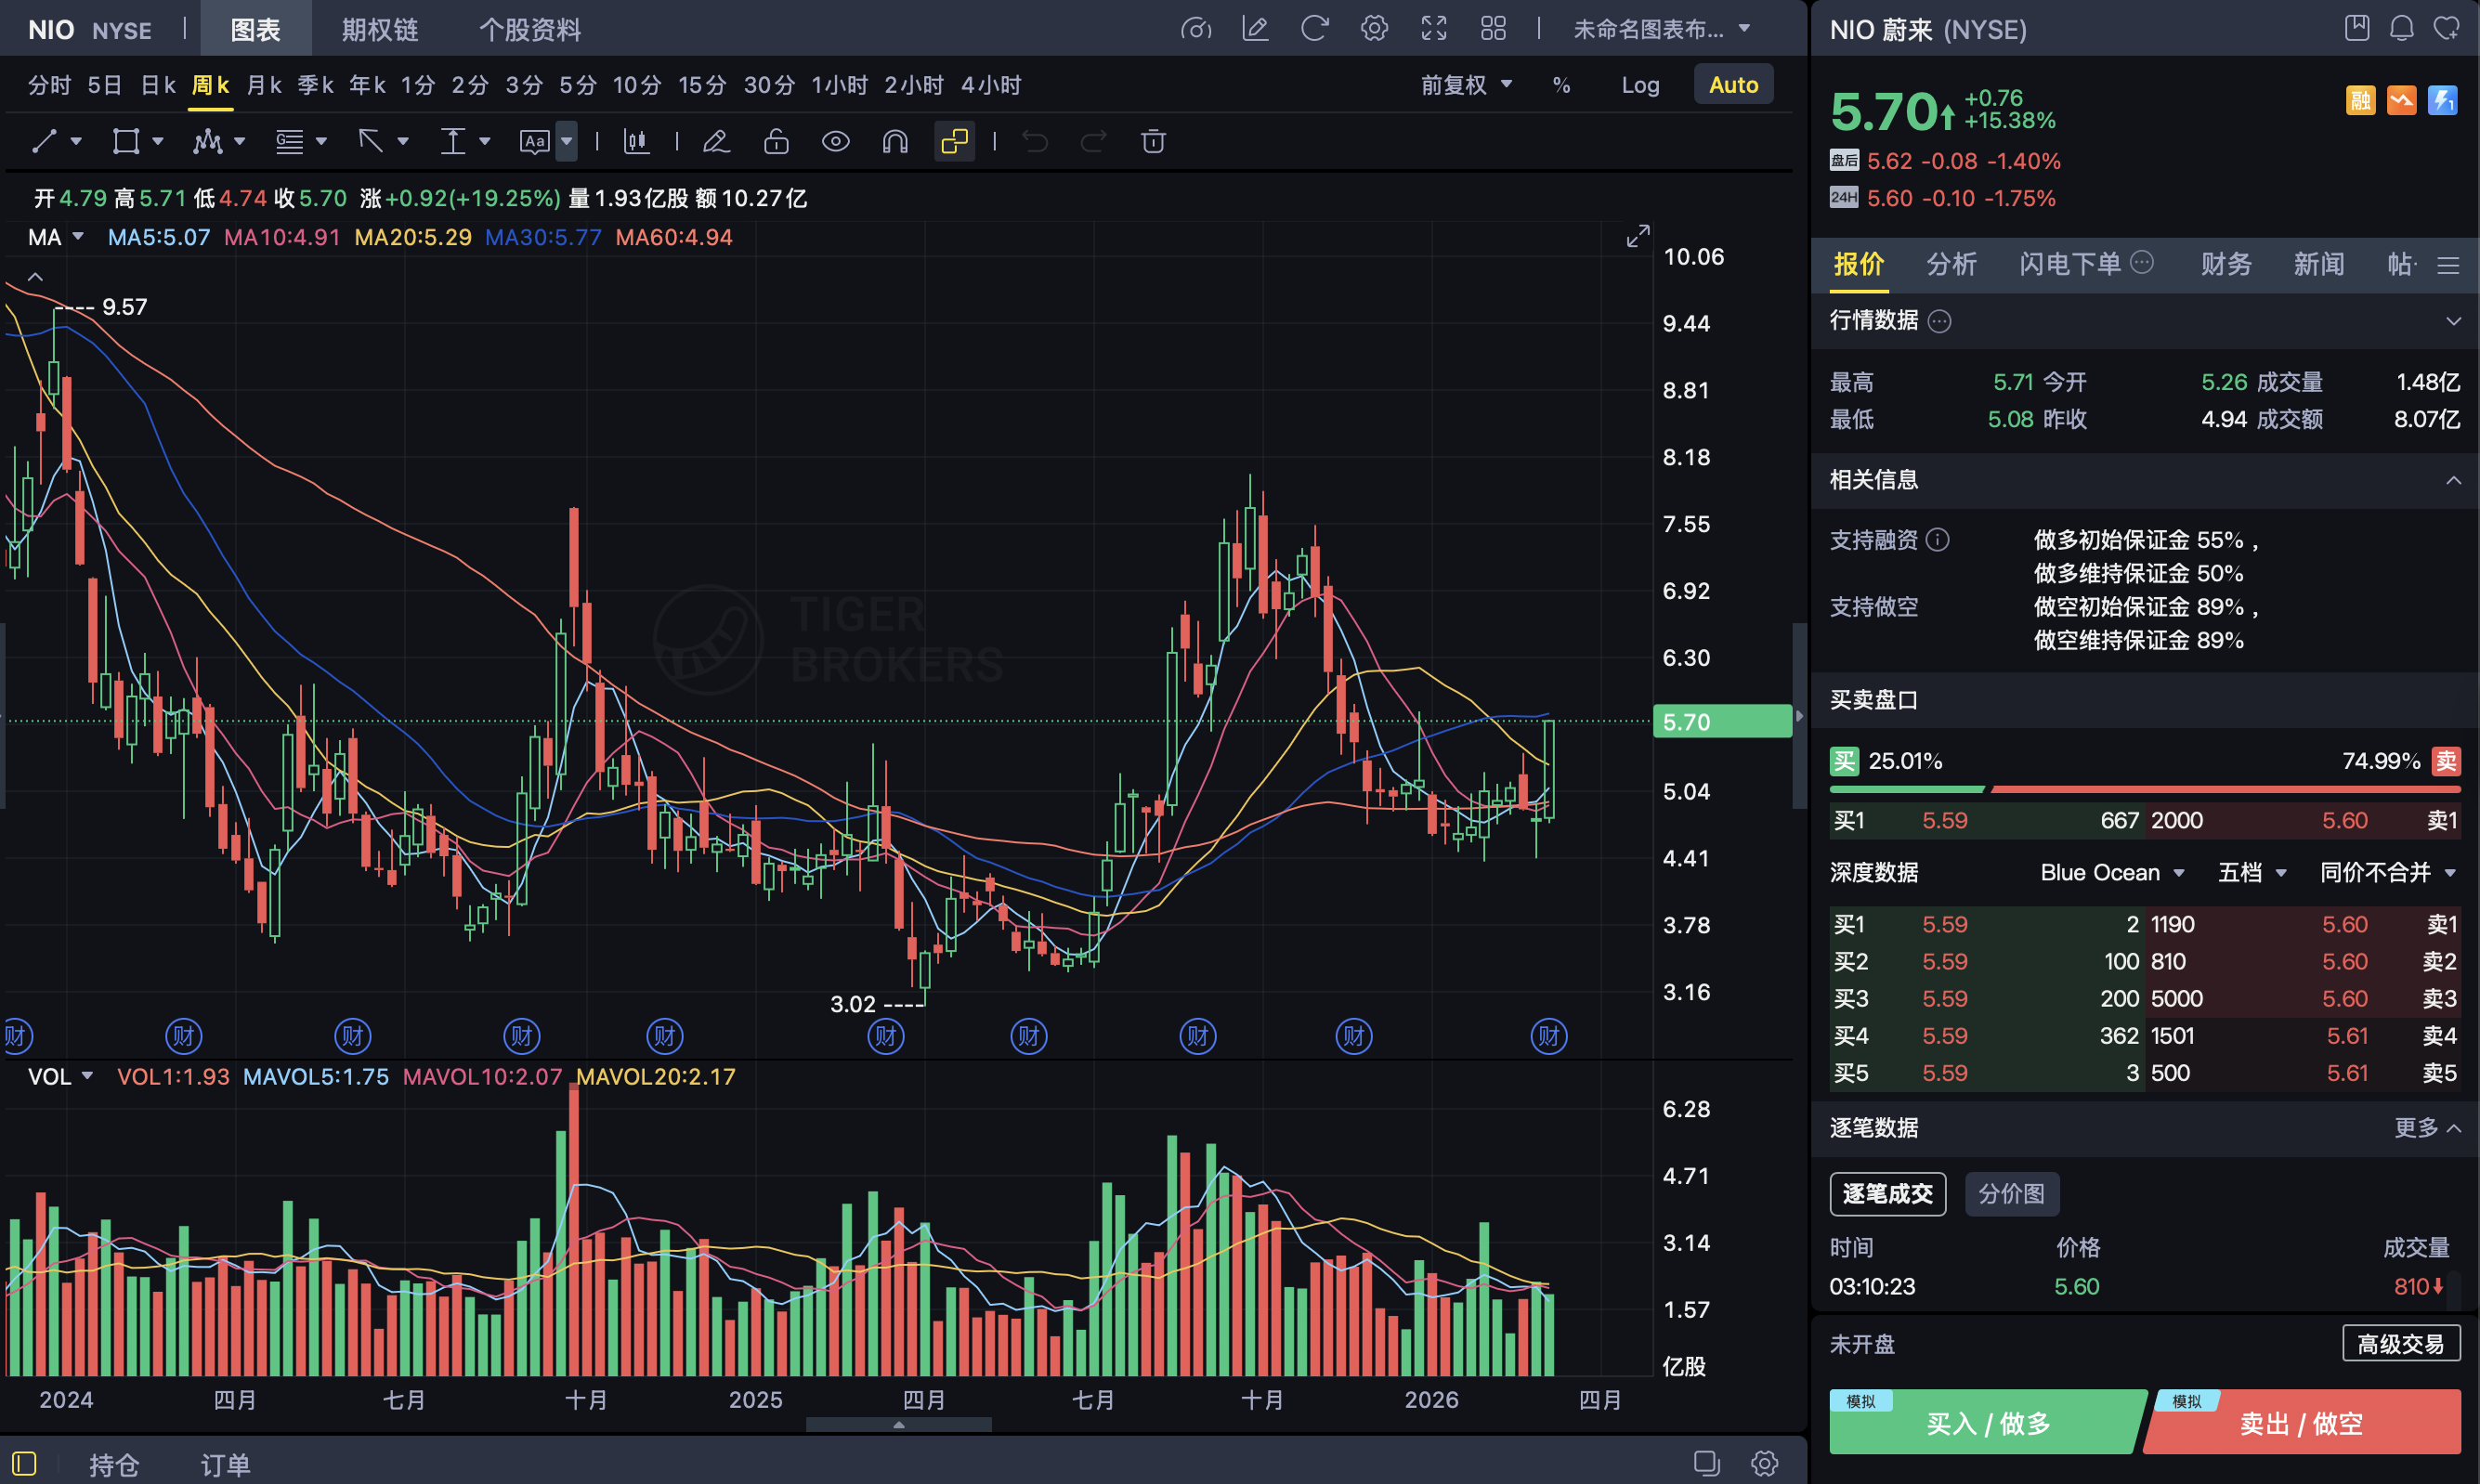This screenshot has width=2480, height=1484.
Task: Click the refresh chart icon
Action: click(1314, 29)
